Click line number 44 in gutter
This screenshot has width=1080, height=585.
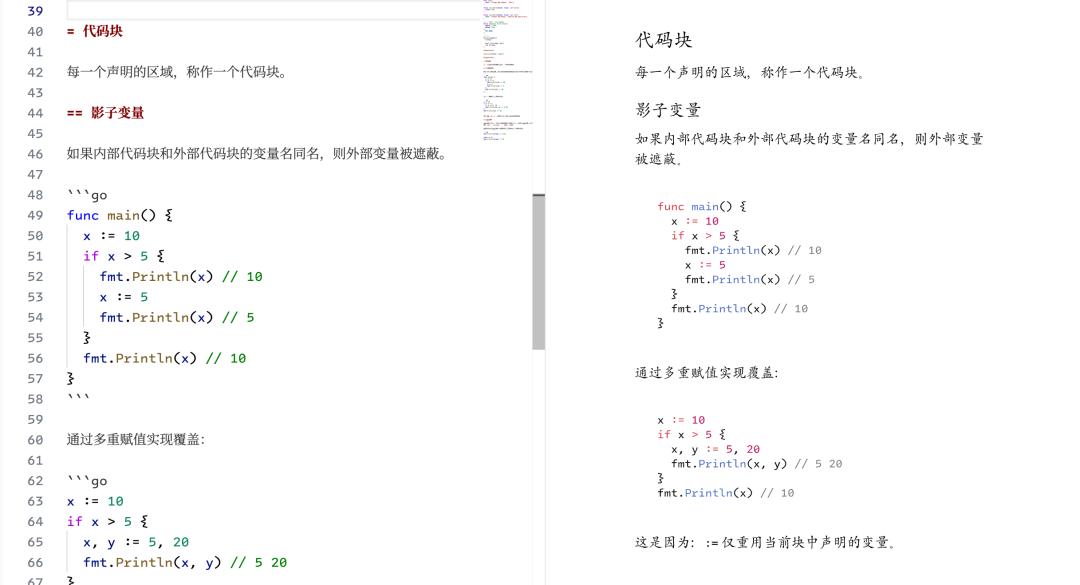coord(34,113)
